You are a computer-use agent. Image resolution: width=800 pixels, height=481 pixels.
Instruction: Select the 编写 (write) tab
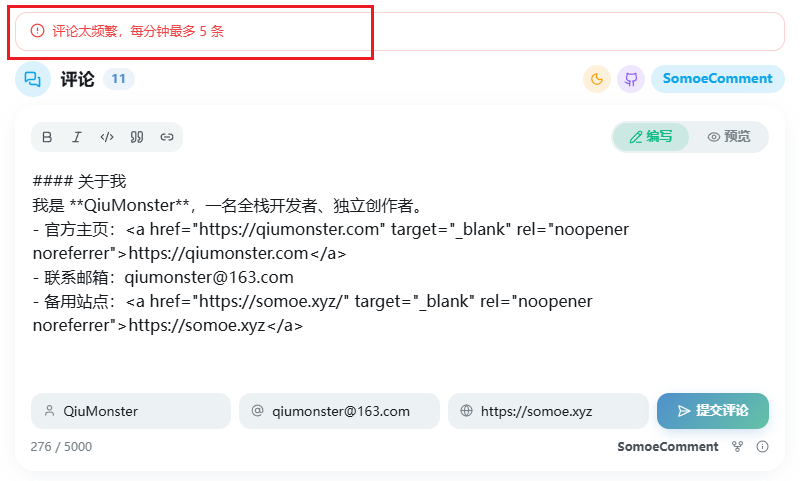tap(651, 137)
